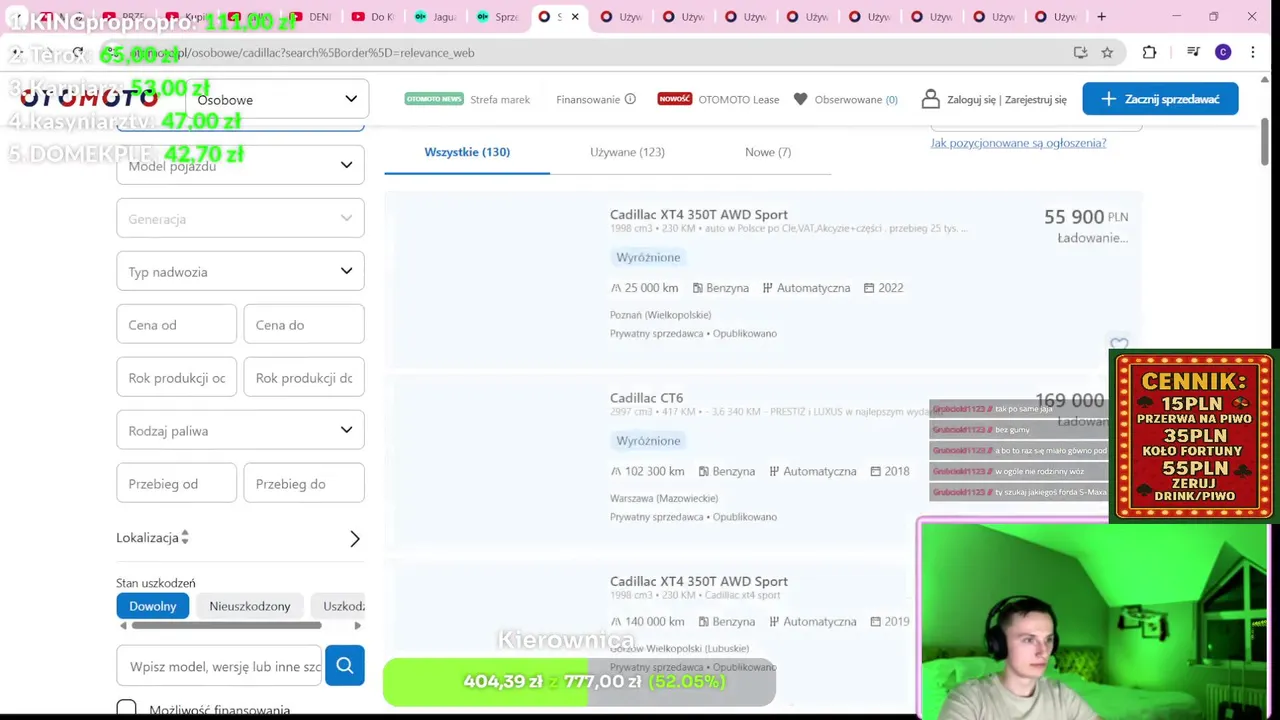Click left arrow of damage-state scroller
1280x720 pixels.
point(123,626)
